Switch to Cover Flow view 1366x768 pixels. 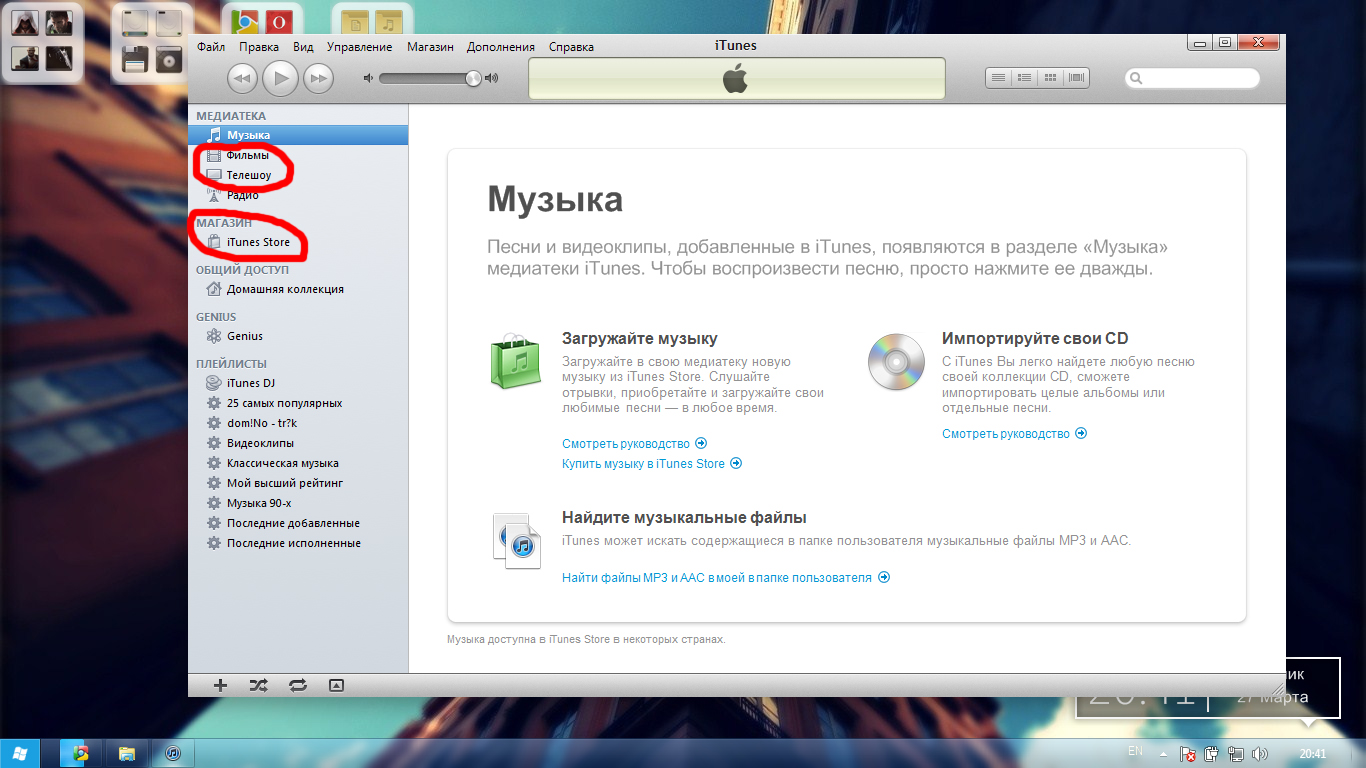(x=1076, y=78)
